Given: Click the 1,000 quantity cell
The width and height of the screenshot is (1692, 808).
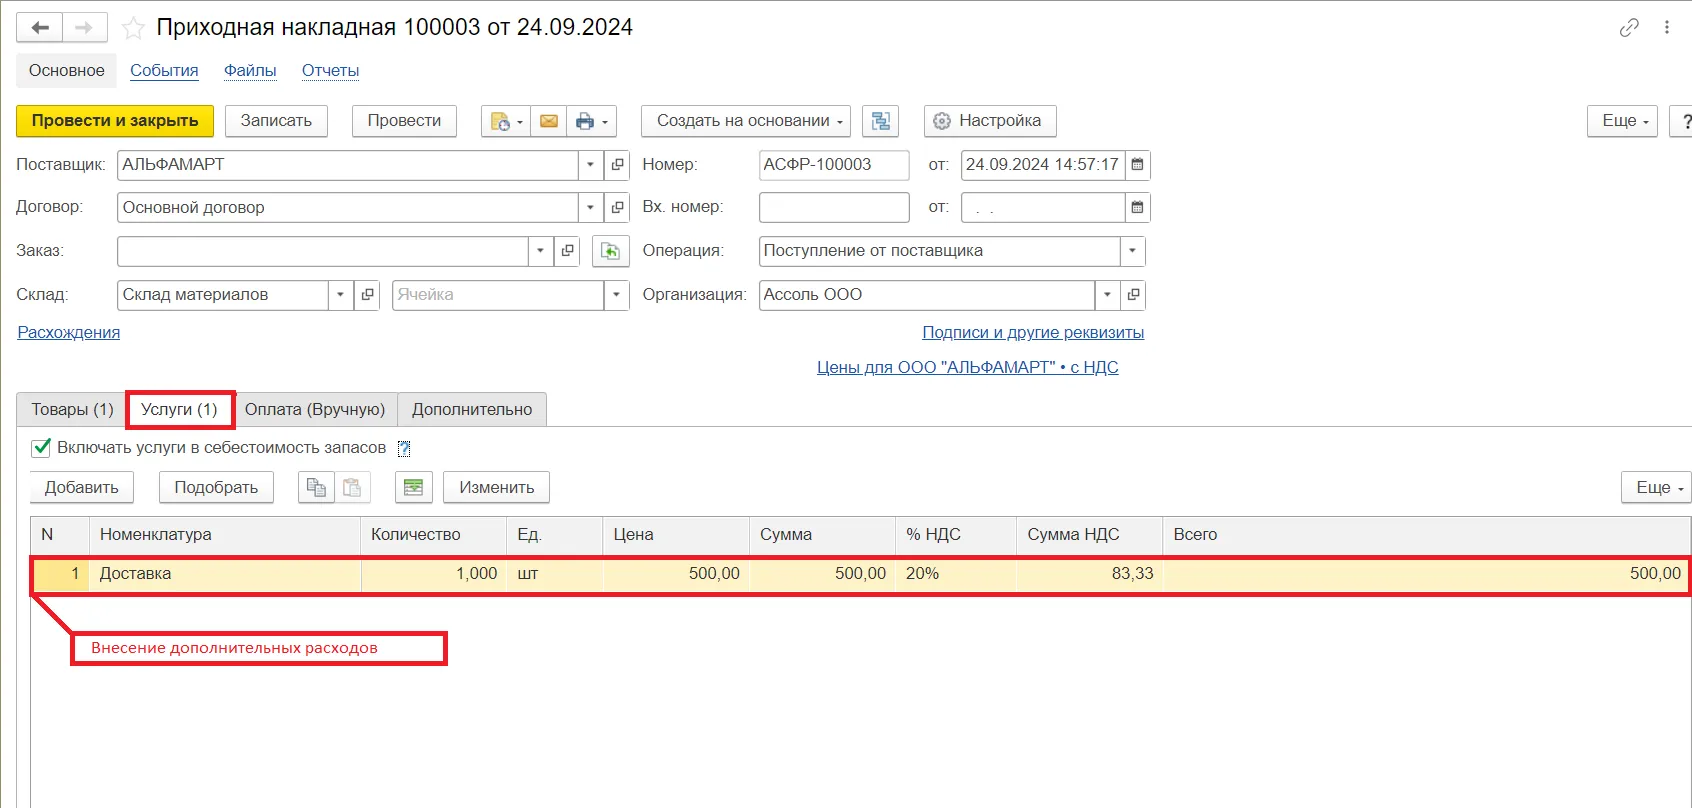Looking at the screenshot, I should point(434,574).
